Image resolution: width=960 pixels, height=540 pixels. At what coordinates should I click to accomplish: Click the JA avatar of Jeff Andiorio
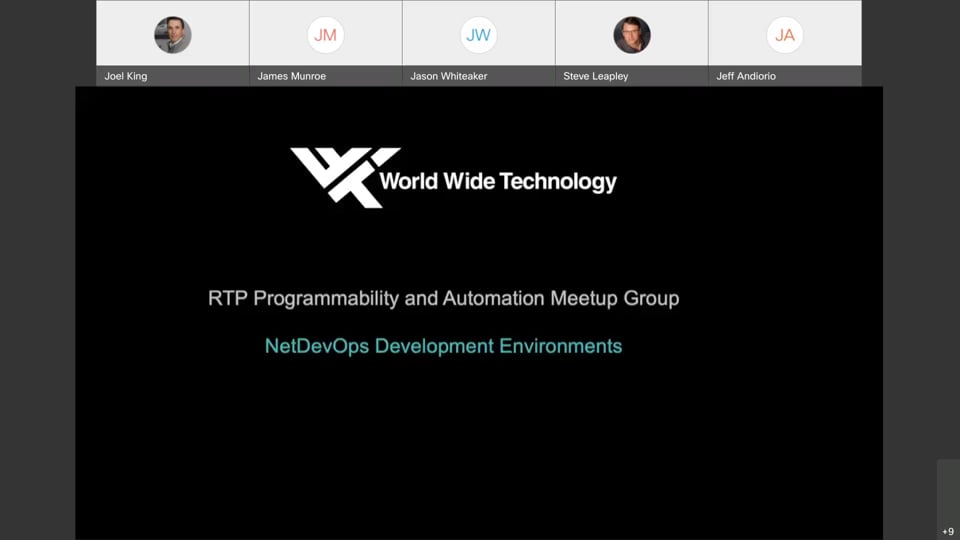tap(784, 35)
